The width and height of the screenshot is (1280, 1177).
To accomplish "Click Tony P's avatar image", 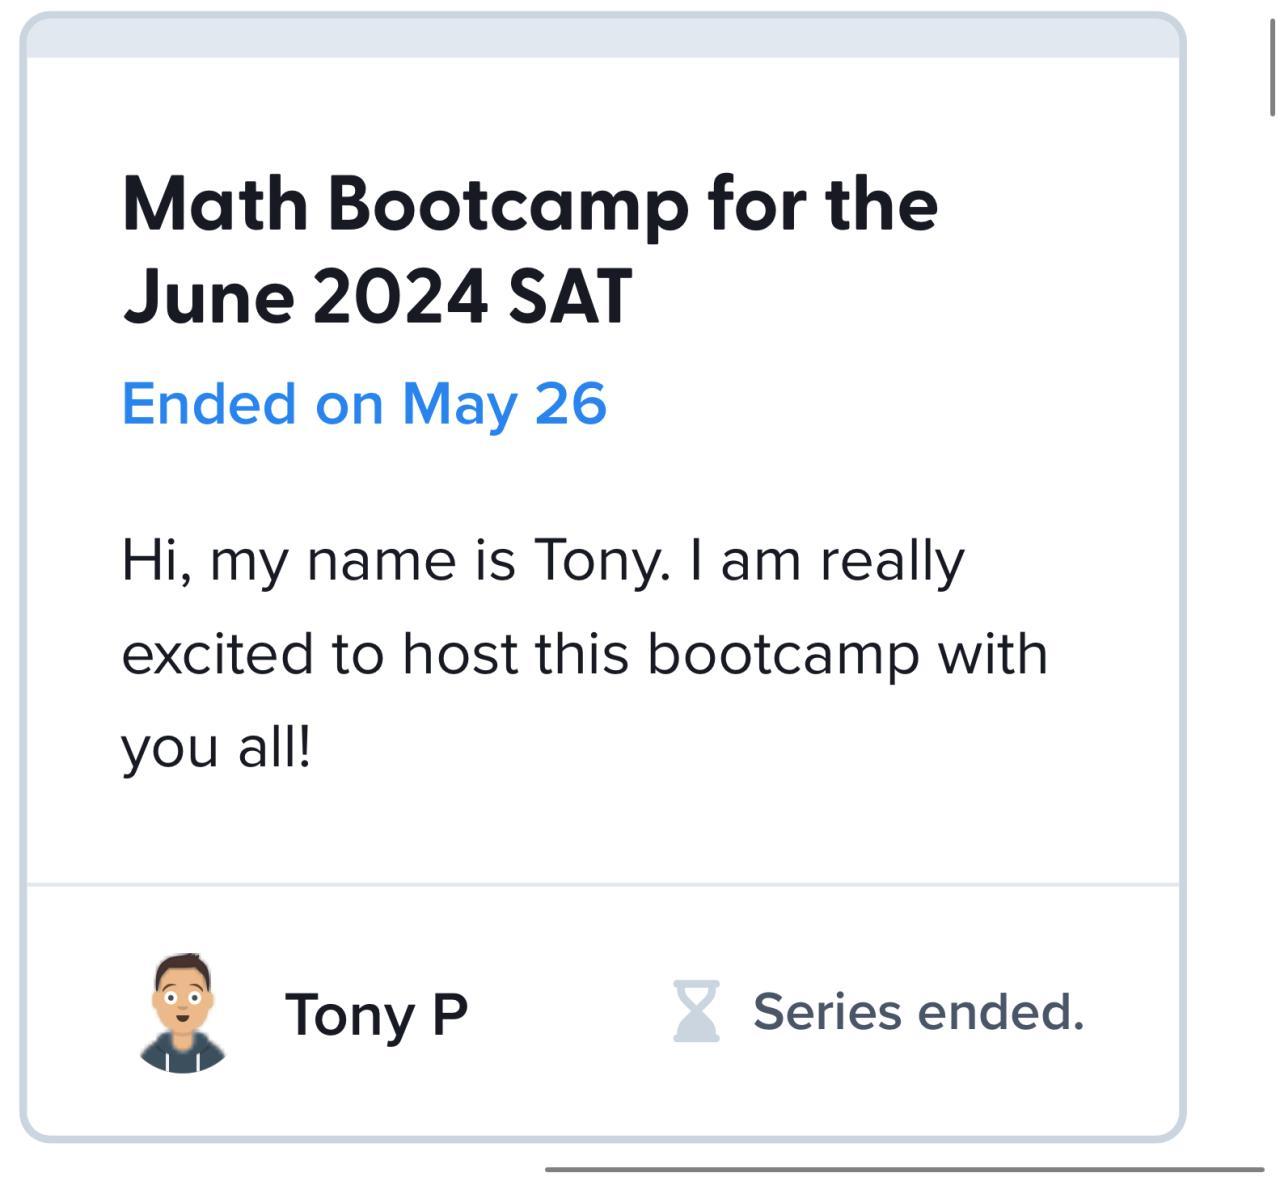I will tap(182, 1012).
